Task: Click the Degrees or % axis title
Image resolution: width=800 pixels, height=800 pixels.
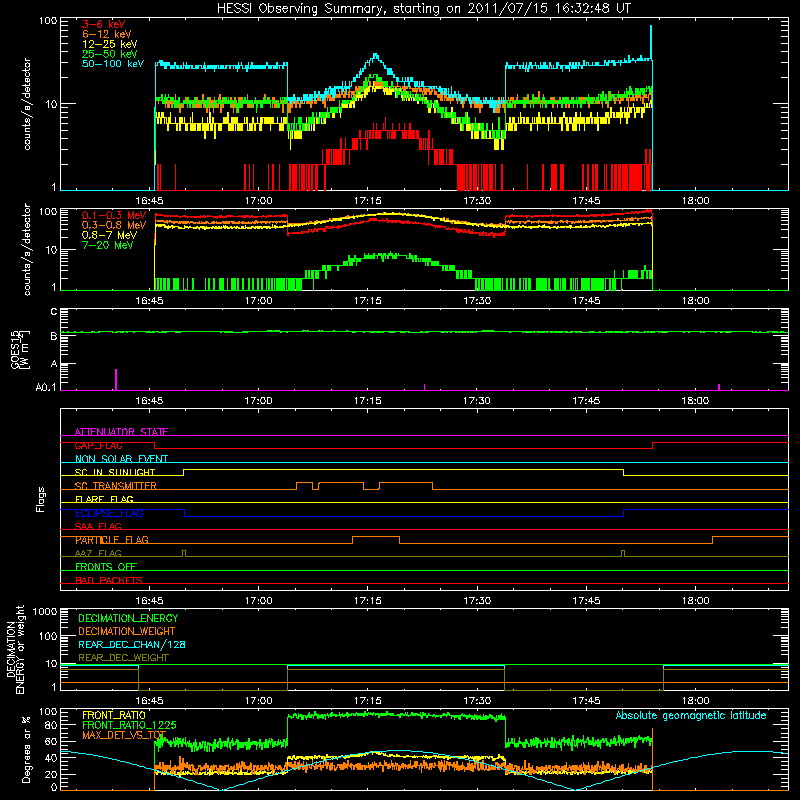Action: [x=26, y=749]
